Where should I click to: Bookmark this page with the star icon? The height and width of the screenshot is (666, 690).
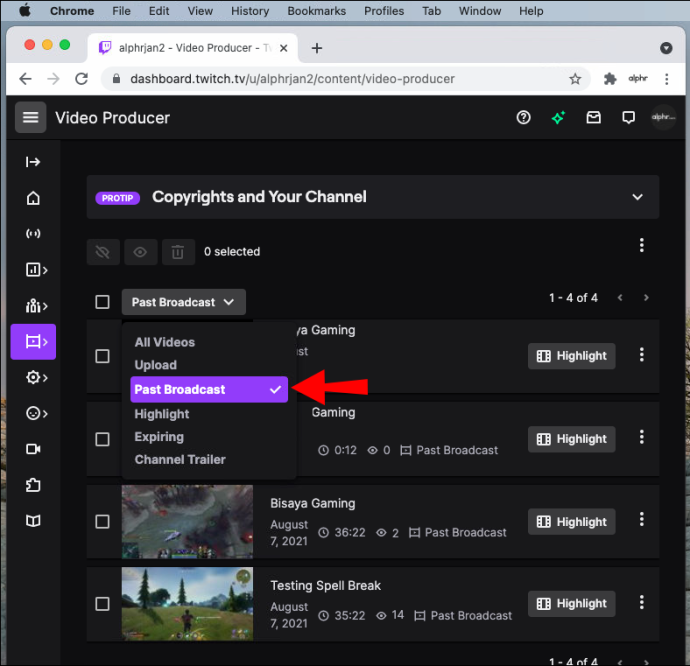(x=575, y=79)
